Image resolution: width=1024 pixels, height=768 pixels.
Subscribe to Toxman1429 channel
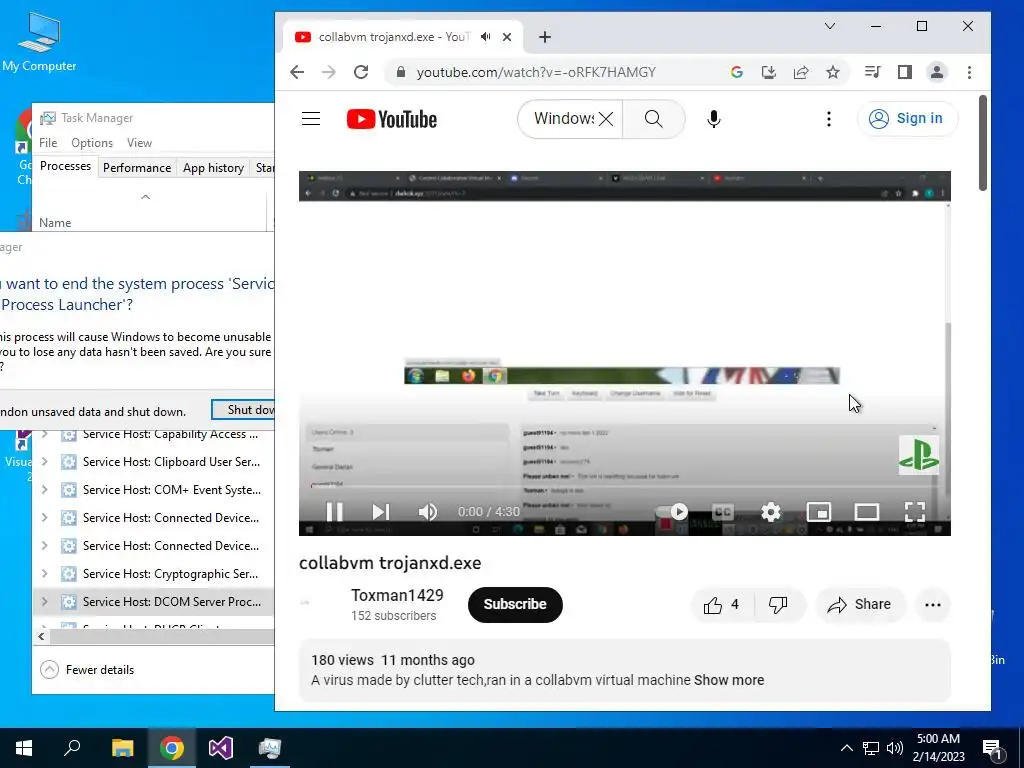pos(515,604)
